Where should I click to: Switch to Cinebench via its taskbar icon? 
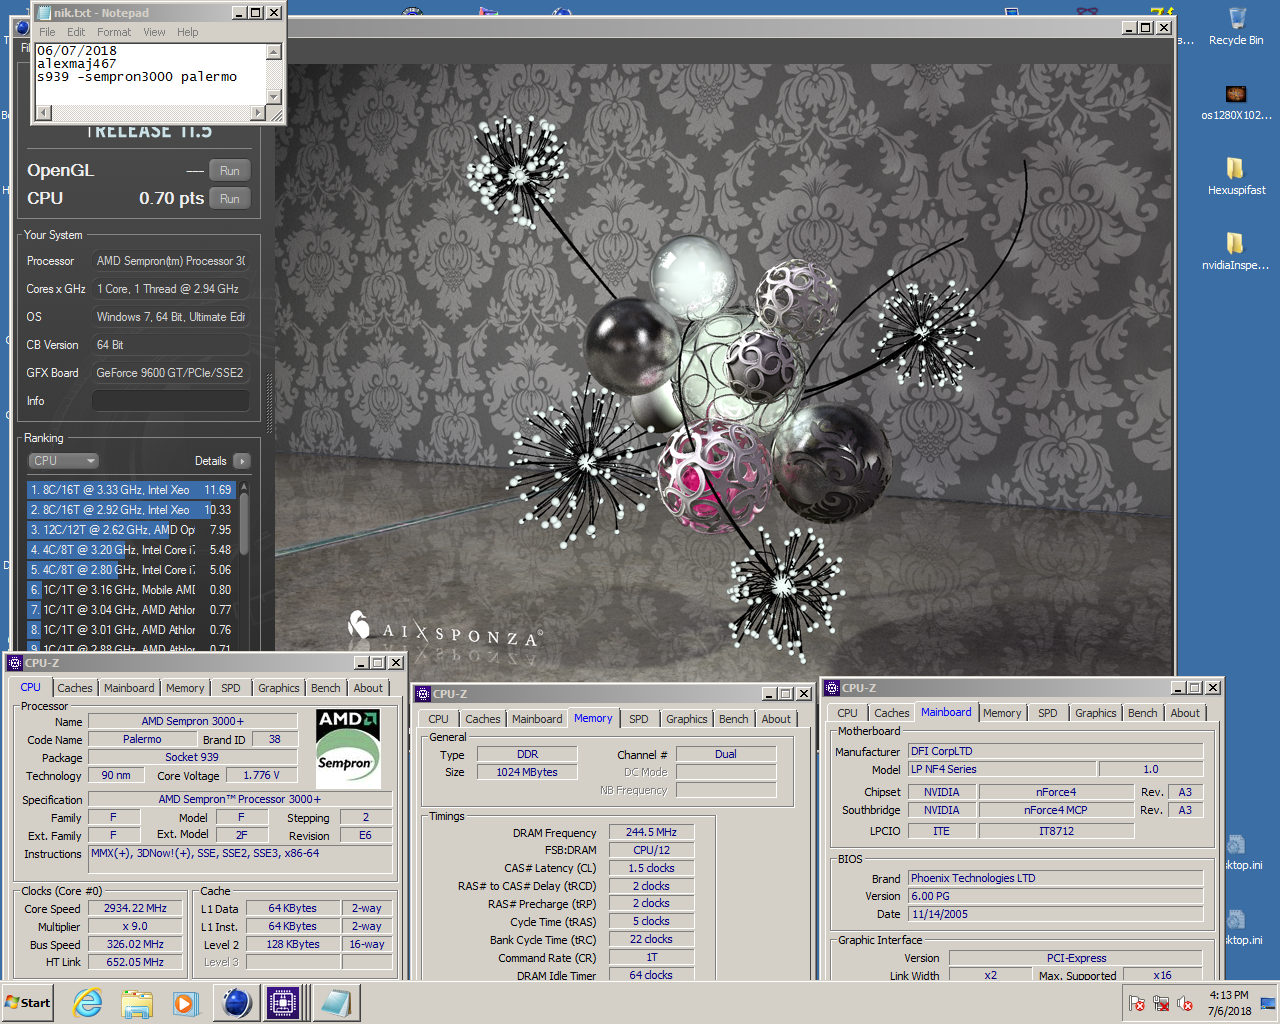236,1003
